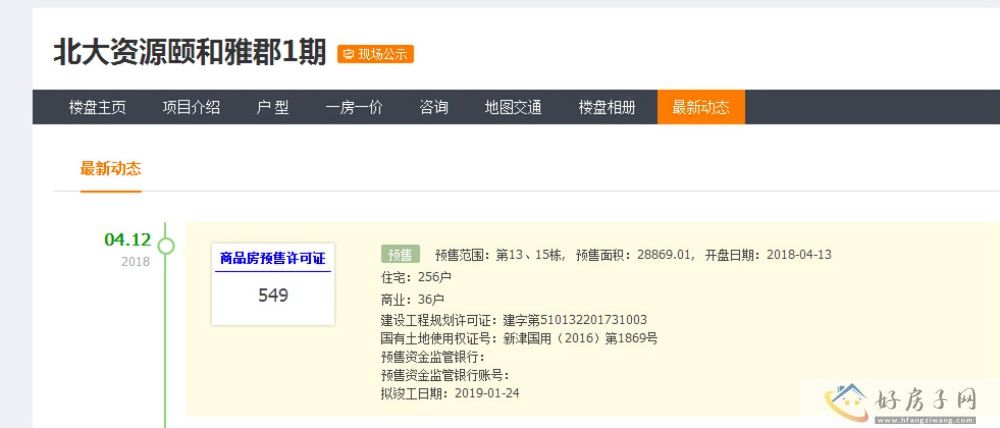Open the 商品房预售许可证 549 card
This screenshot has height=428, width=1000.
272,283
